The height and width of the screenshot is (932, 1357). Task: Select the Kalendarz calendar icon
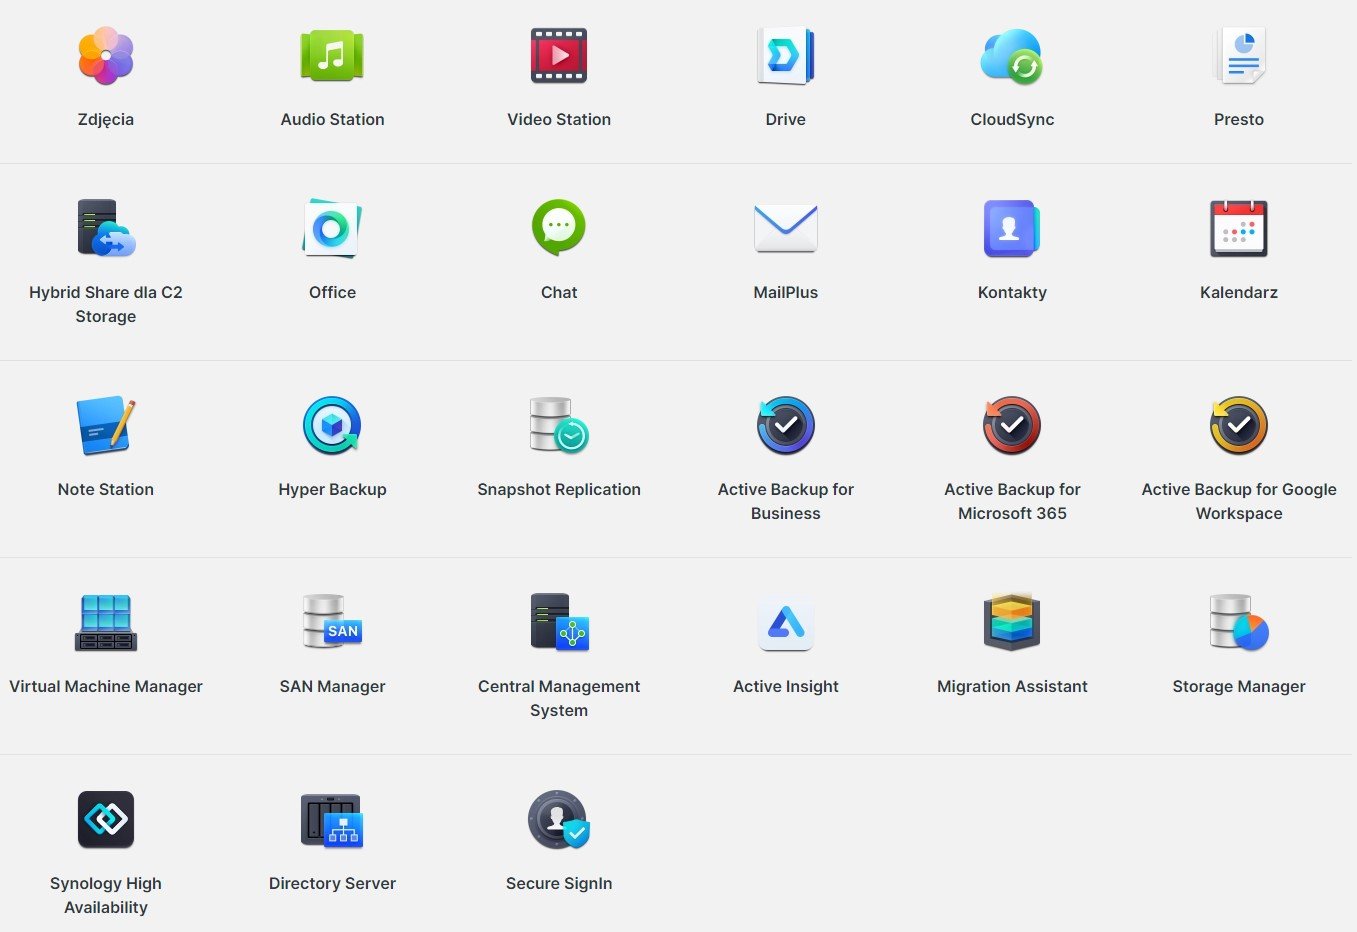(x=1239, y=229)
